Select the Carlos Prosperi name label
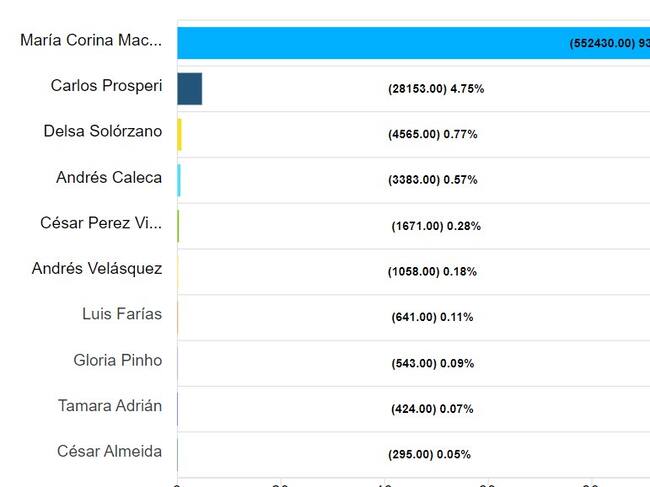The image size is (650, 487). [106, 86]
